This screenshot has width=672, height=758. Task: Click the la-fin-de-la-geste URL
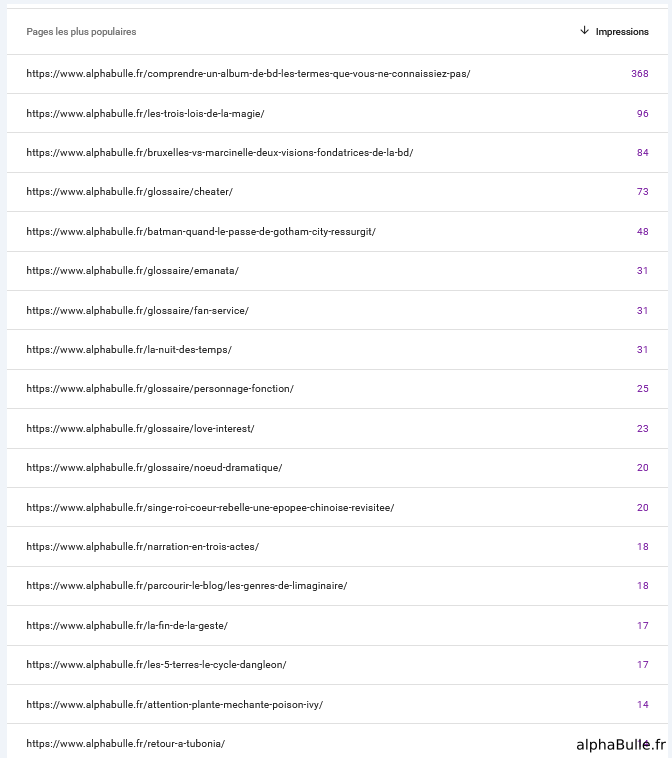point(127,626)
